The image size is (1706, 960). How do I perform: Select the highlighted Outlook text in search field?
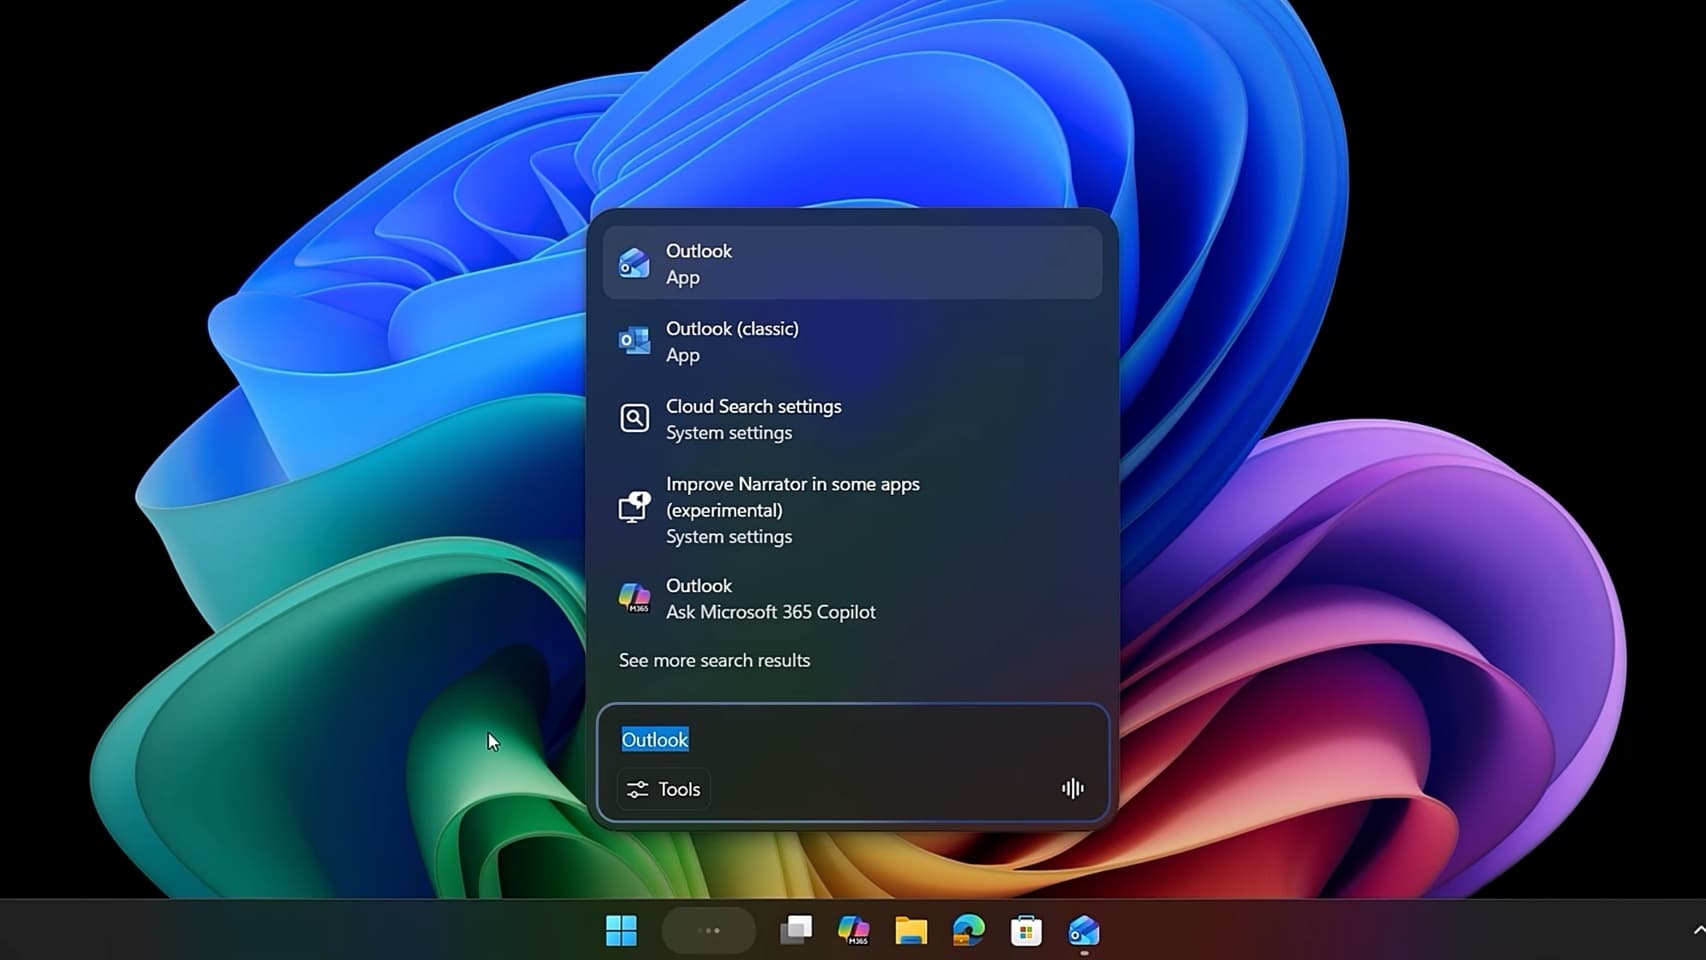coord(654,739)
